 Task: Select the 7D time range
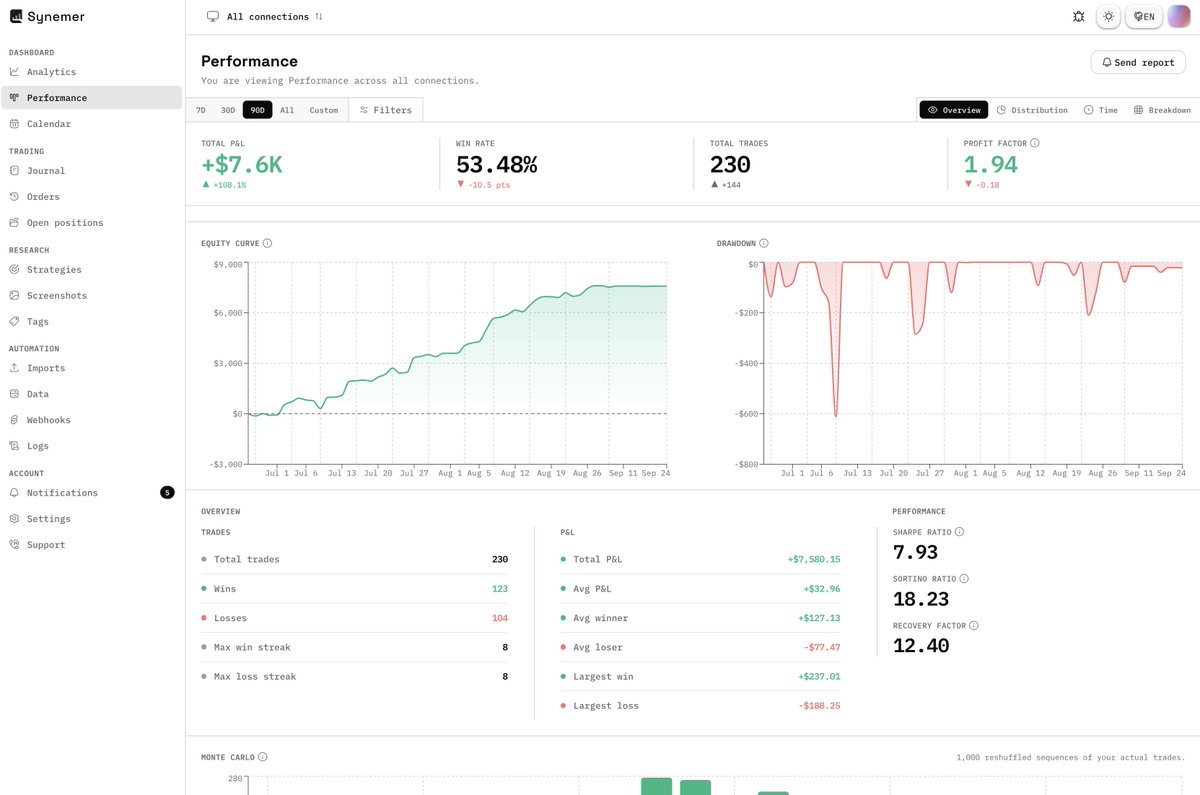[x=201, y=110]
